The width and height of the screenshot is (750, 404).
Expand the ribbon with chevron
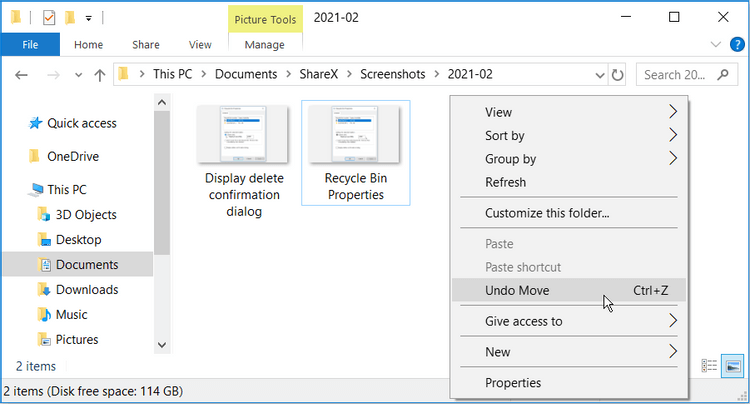tap(714, 45)
